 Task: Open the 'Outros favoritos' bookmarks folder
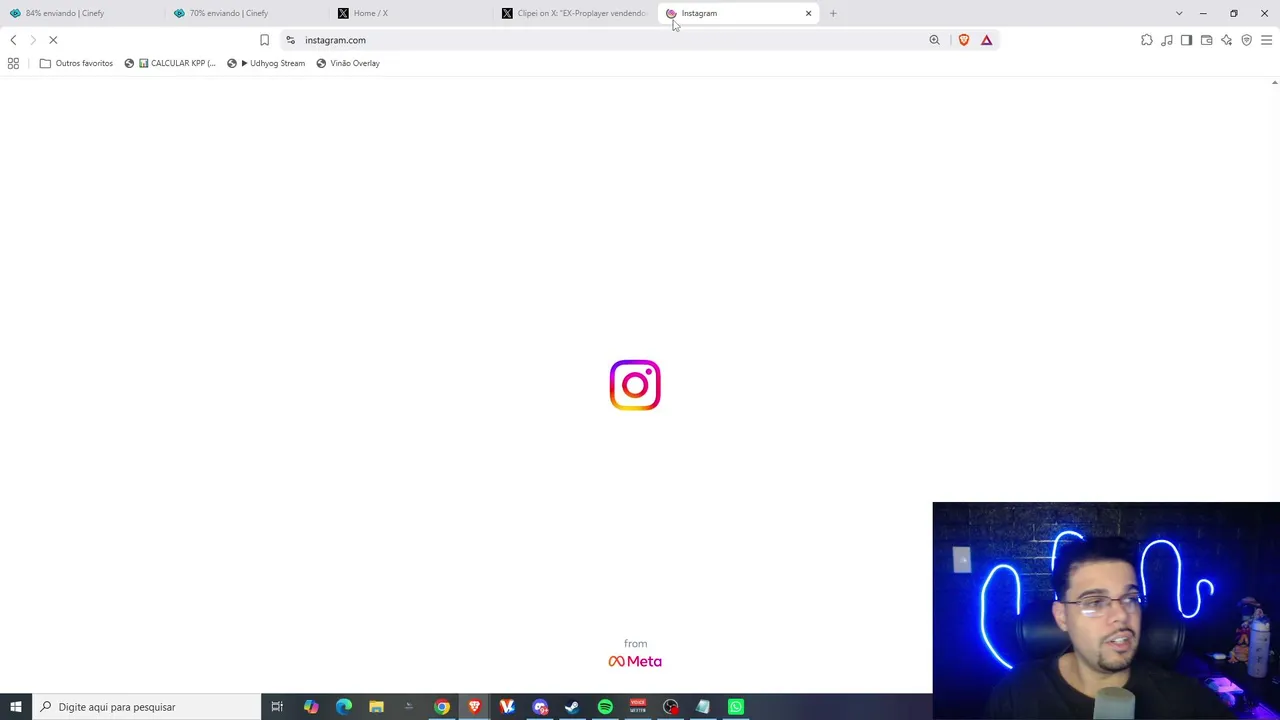click(x=76, y=63)
